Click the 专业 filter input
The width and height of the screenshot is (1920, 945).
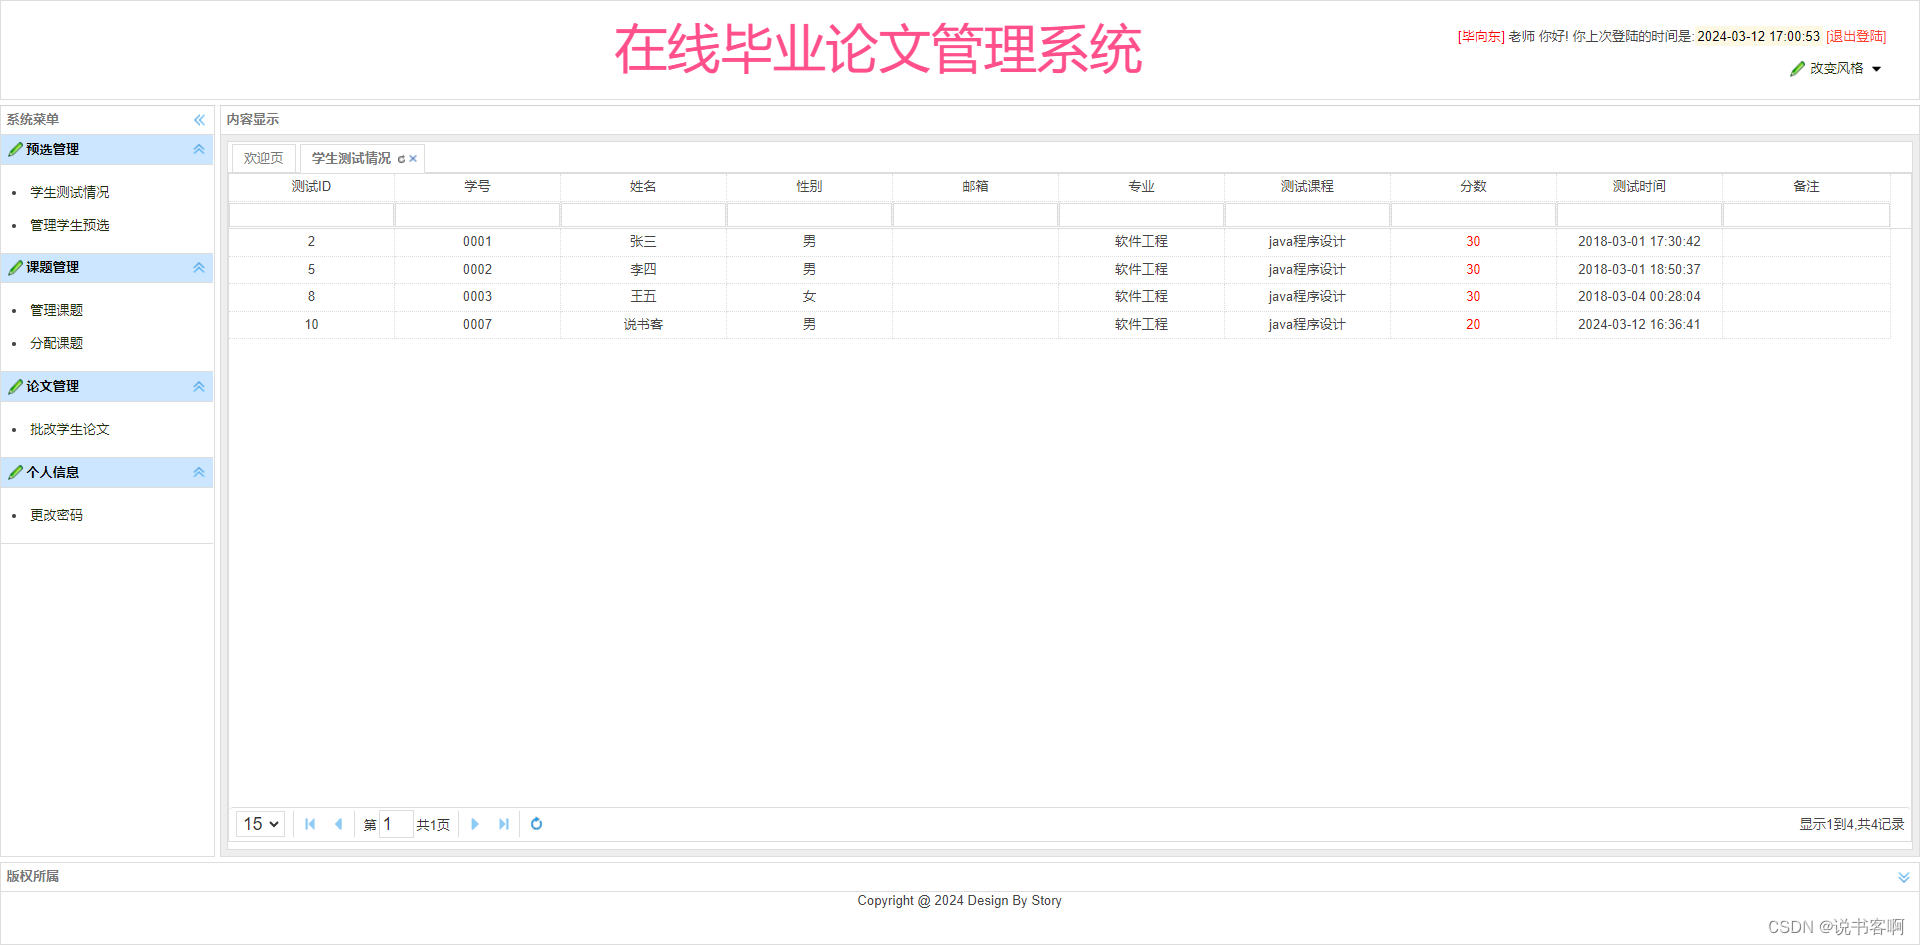[x=1141, y=215]
